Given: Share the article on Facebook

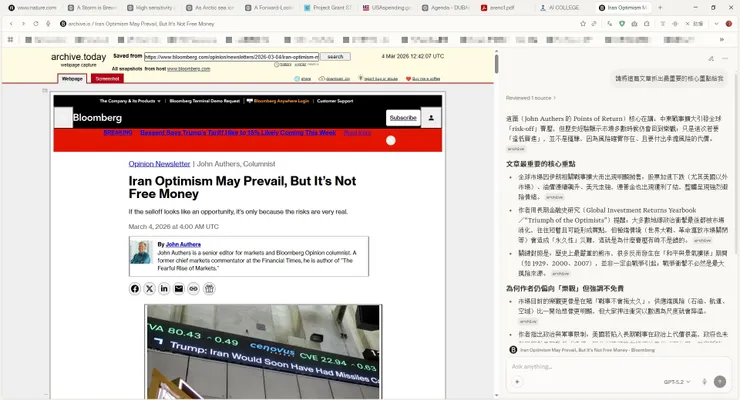Looking at the screenshot, I should click(x=135, y=289).
